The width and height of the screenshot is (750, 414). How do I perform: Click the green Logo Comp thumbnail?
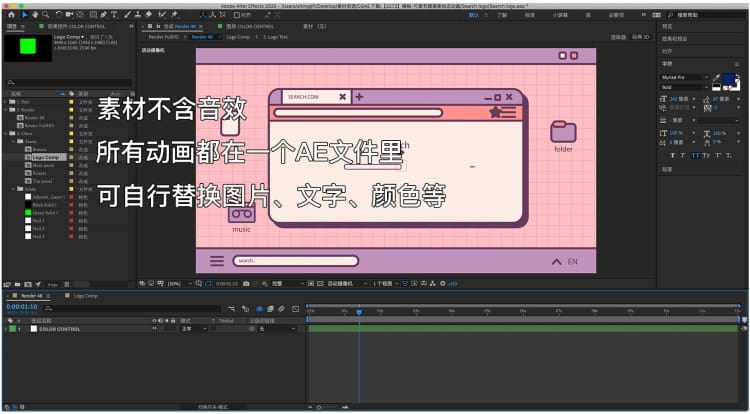pos(28,47)
